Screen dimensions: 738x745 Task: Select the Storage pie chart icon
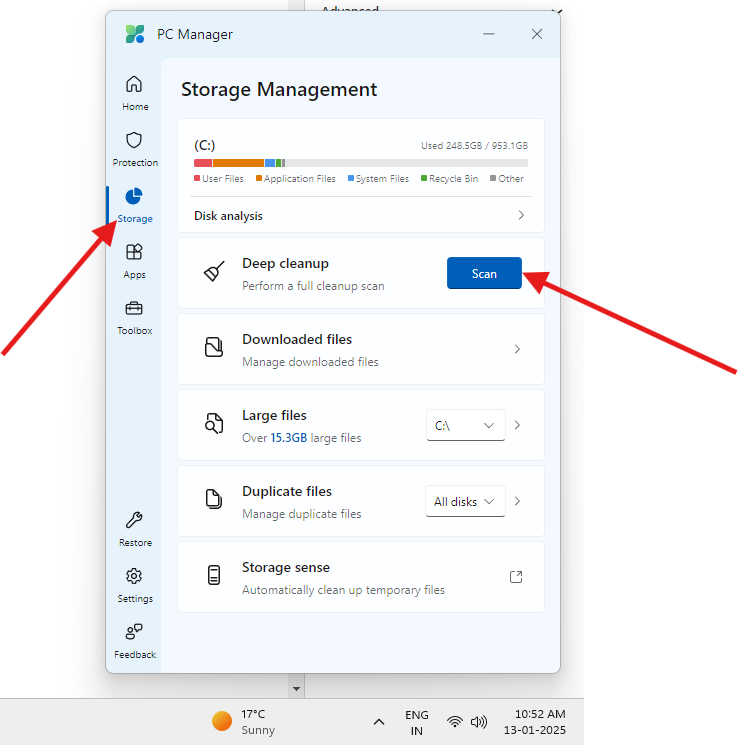point(134,196)
